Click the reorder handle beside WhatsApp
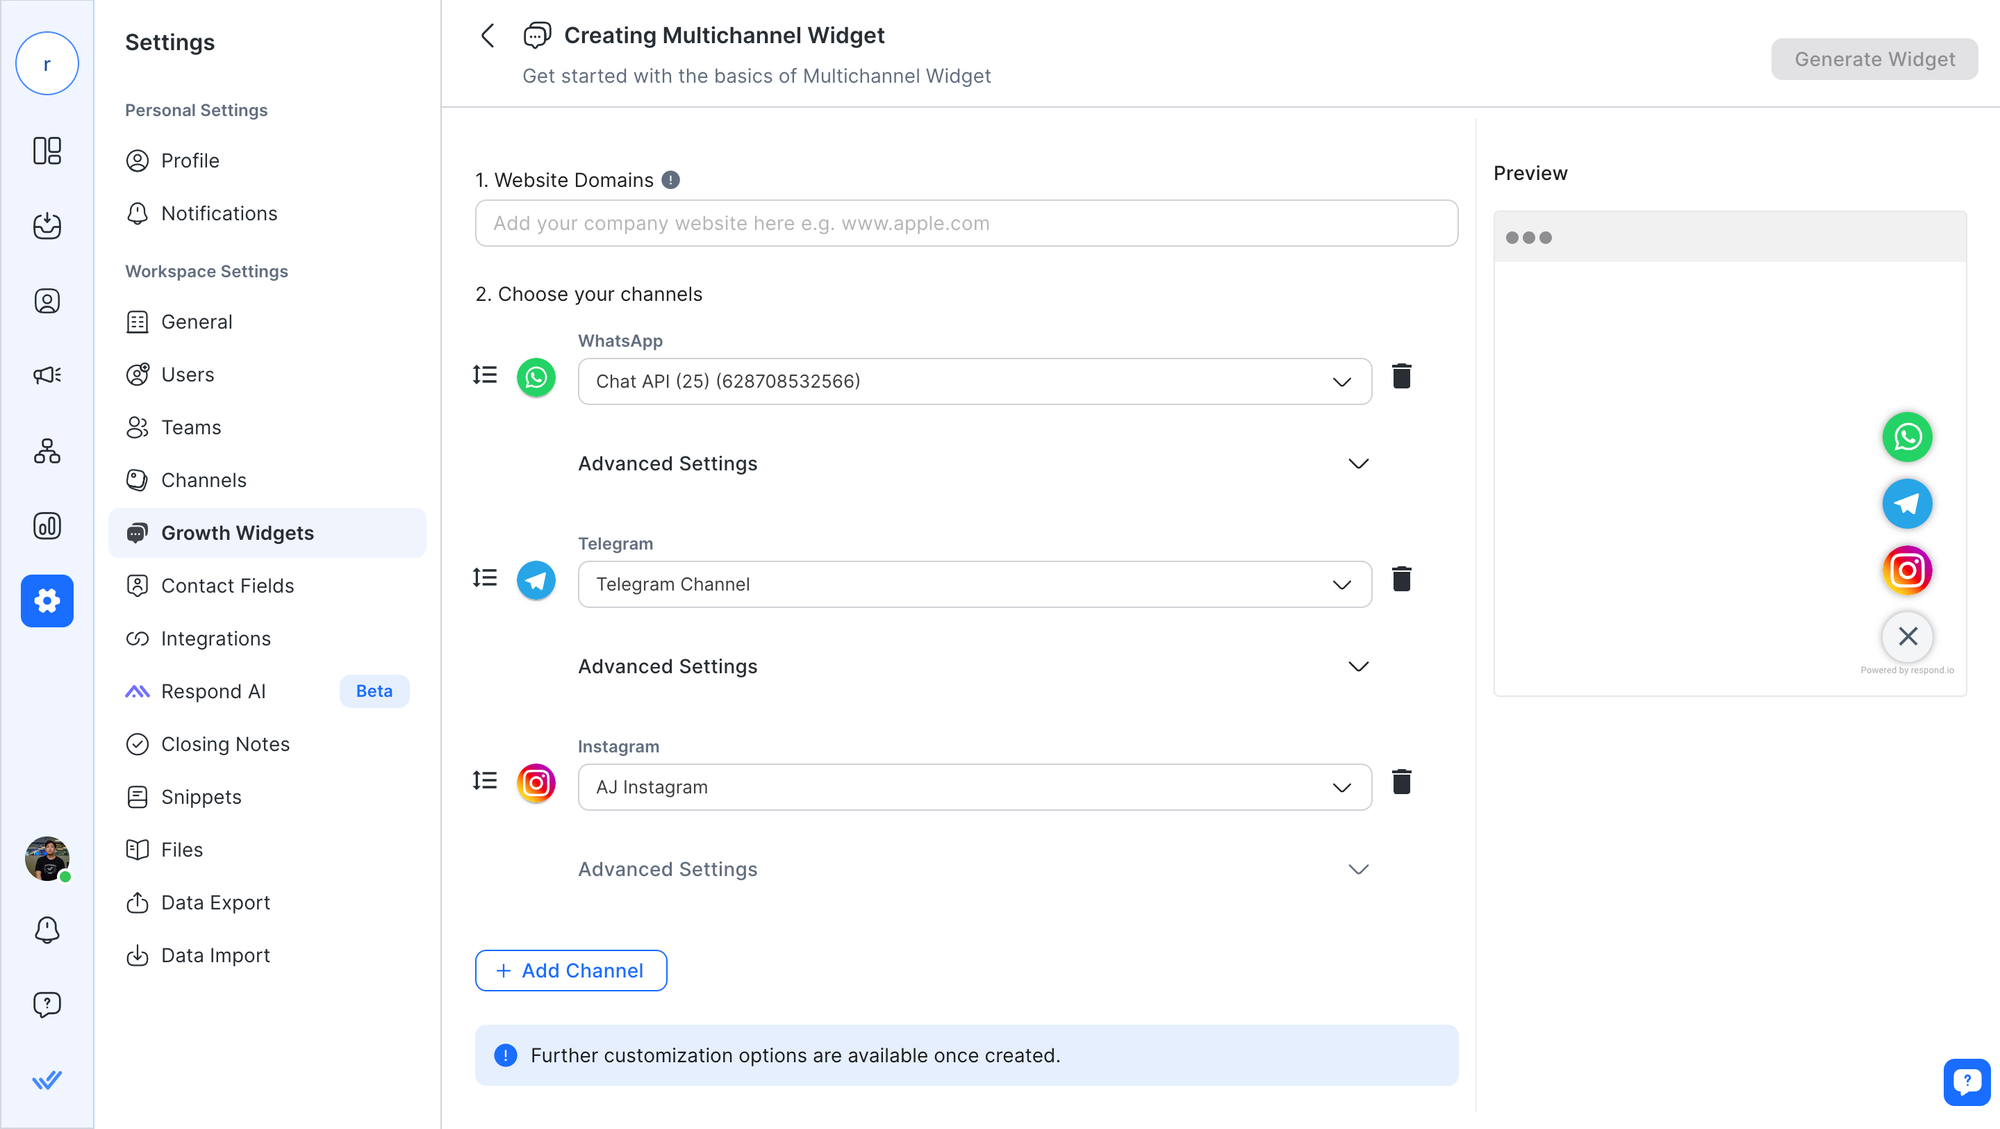 [x=485, y=375]
